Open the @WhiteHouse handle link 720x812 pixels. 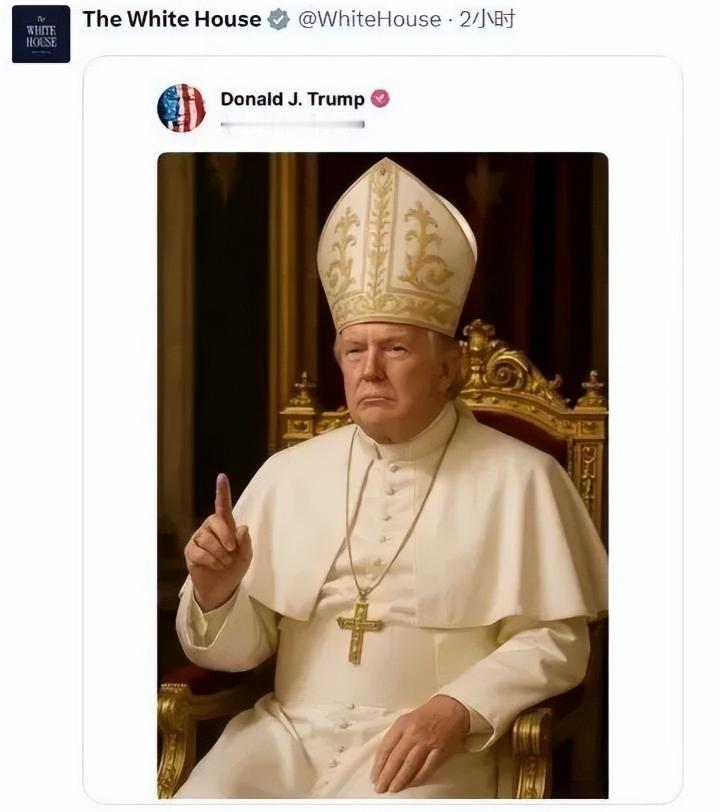click(369, 19)
